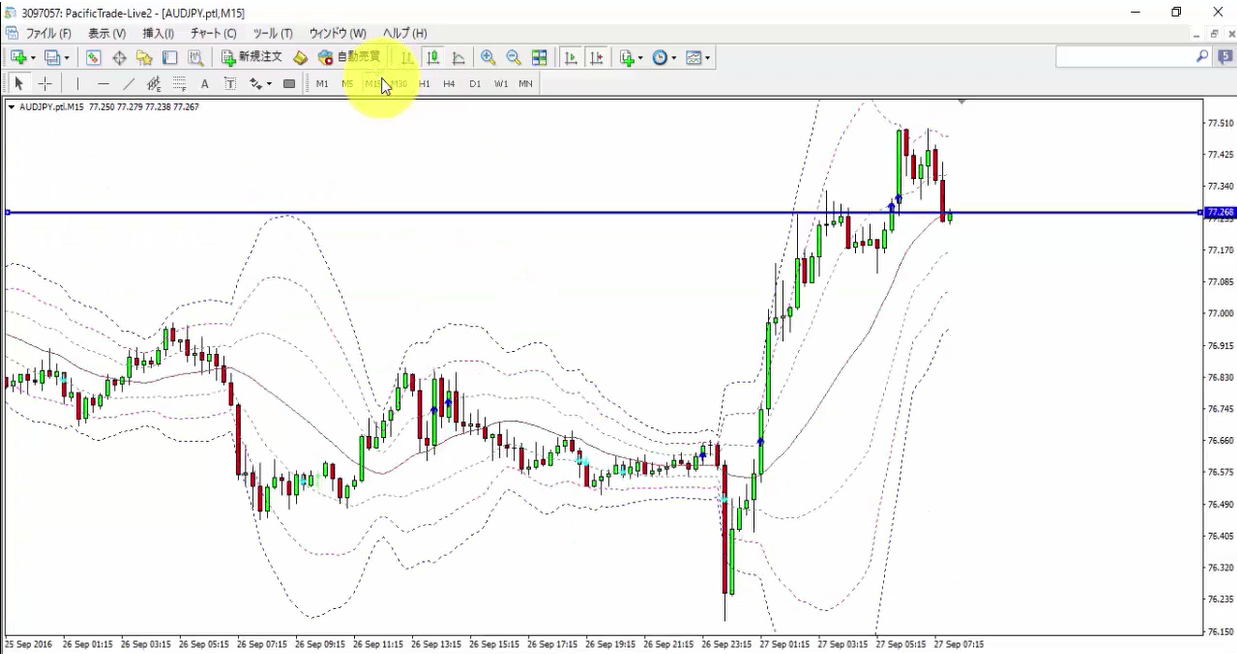Switch chart to candlestick style

[433, 58]
